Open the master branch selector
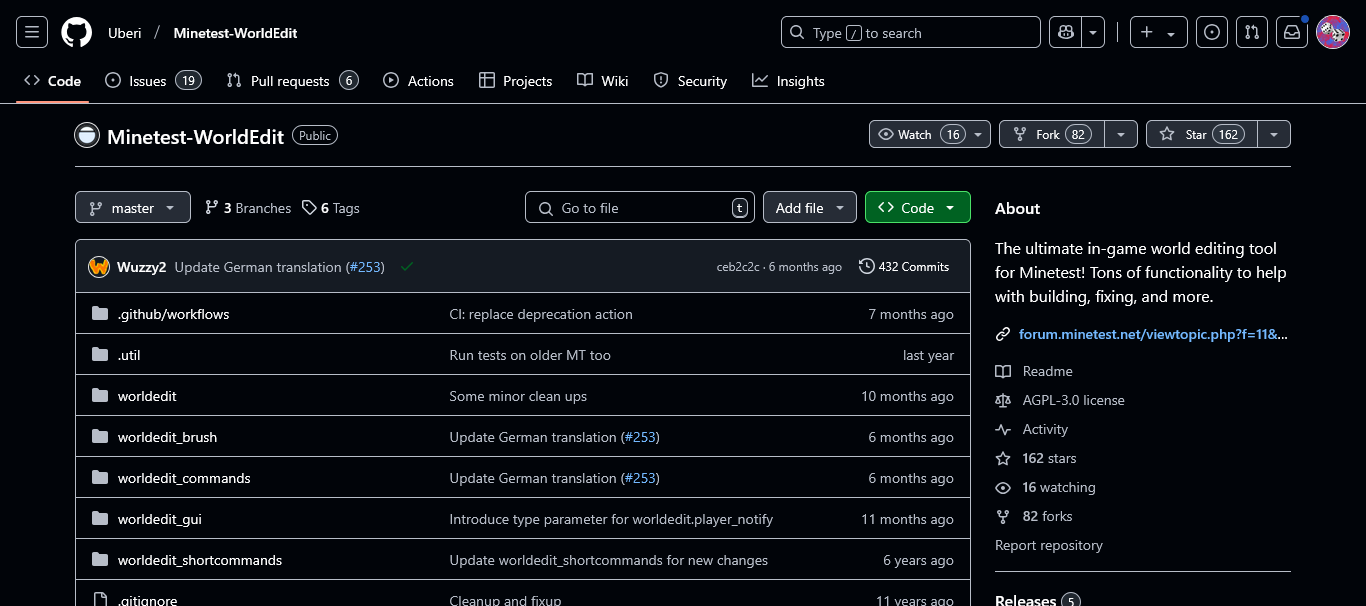This screenshot has height=606, width=1366. pos(133,208)
